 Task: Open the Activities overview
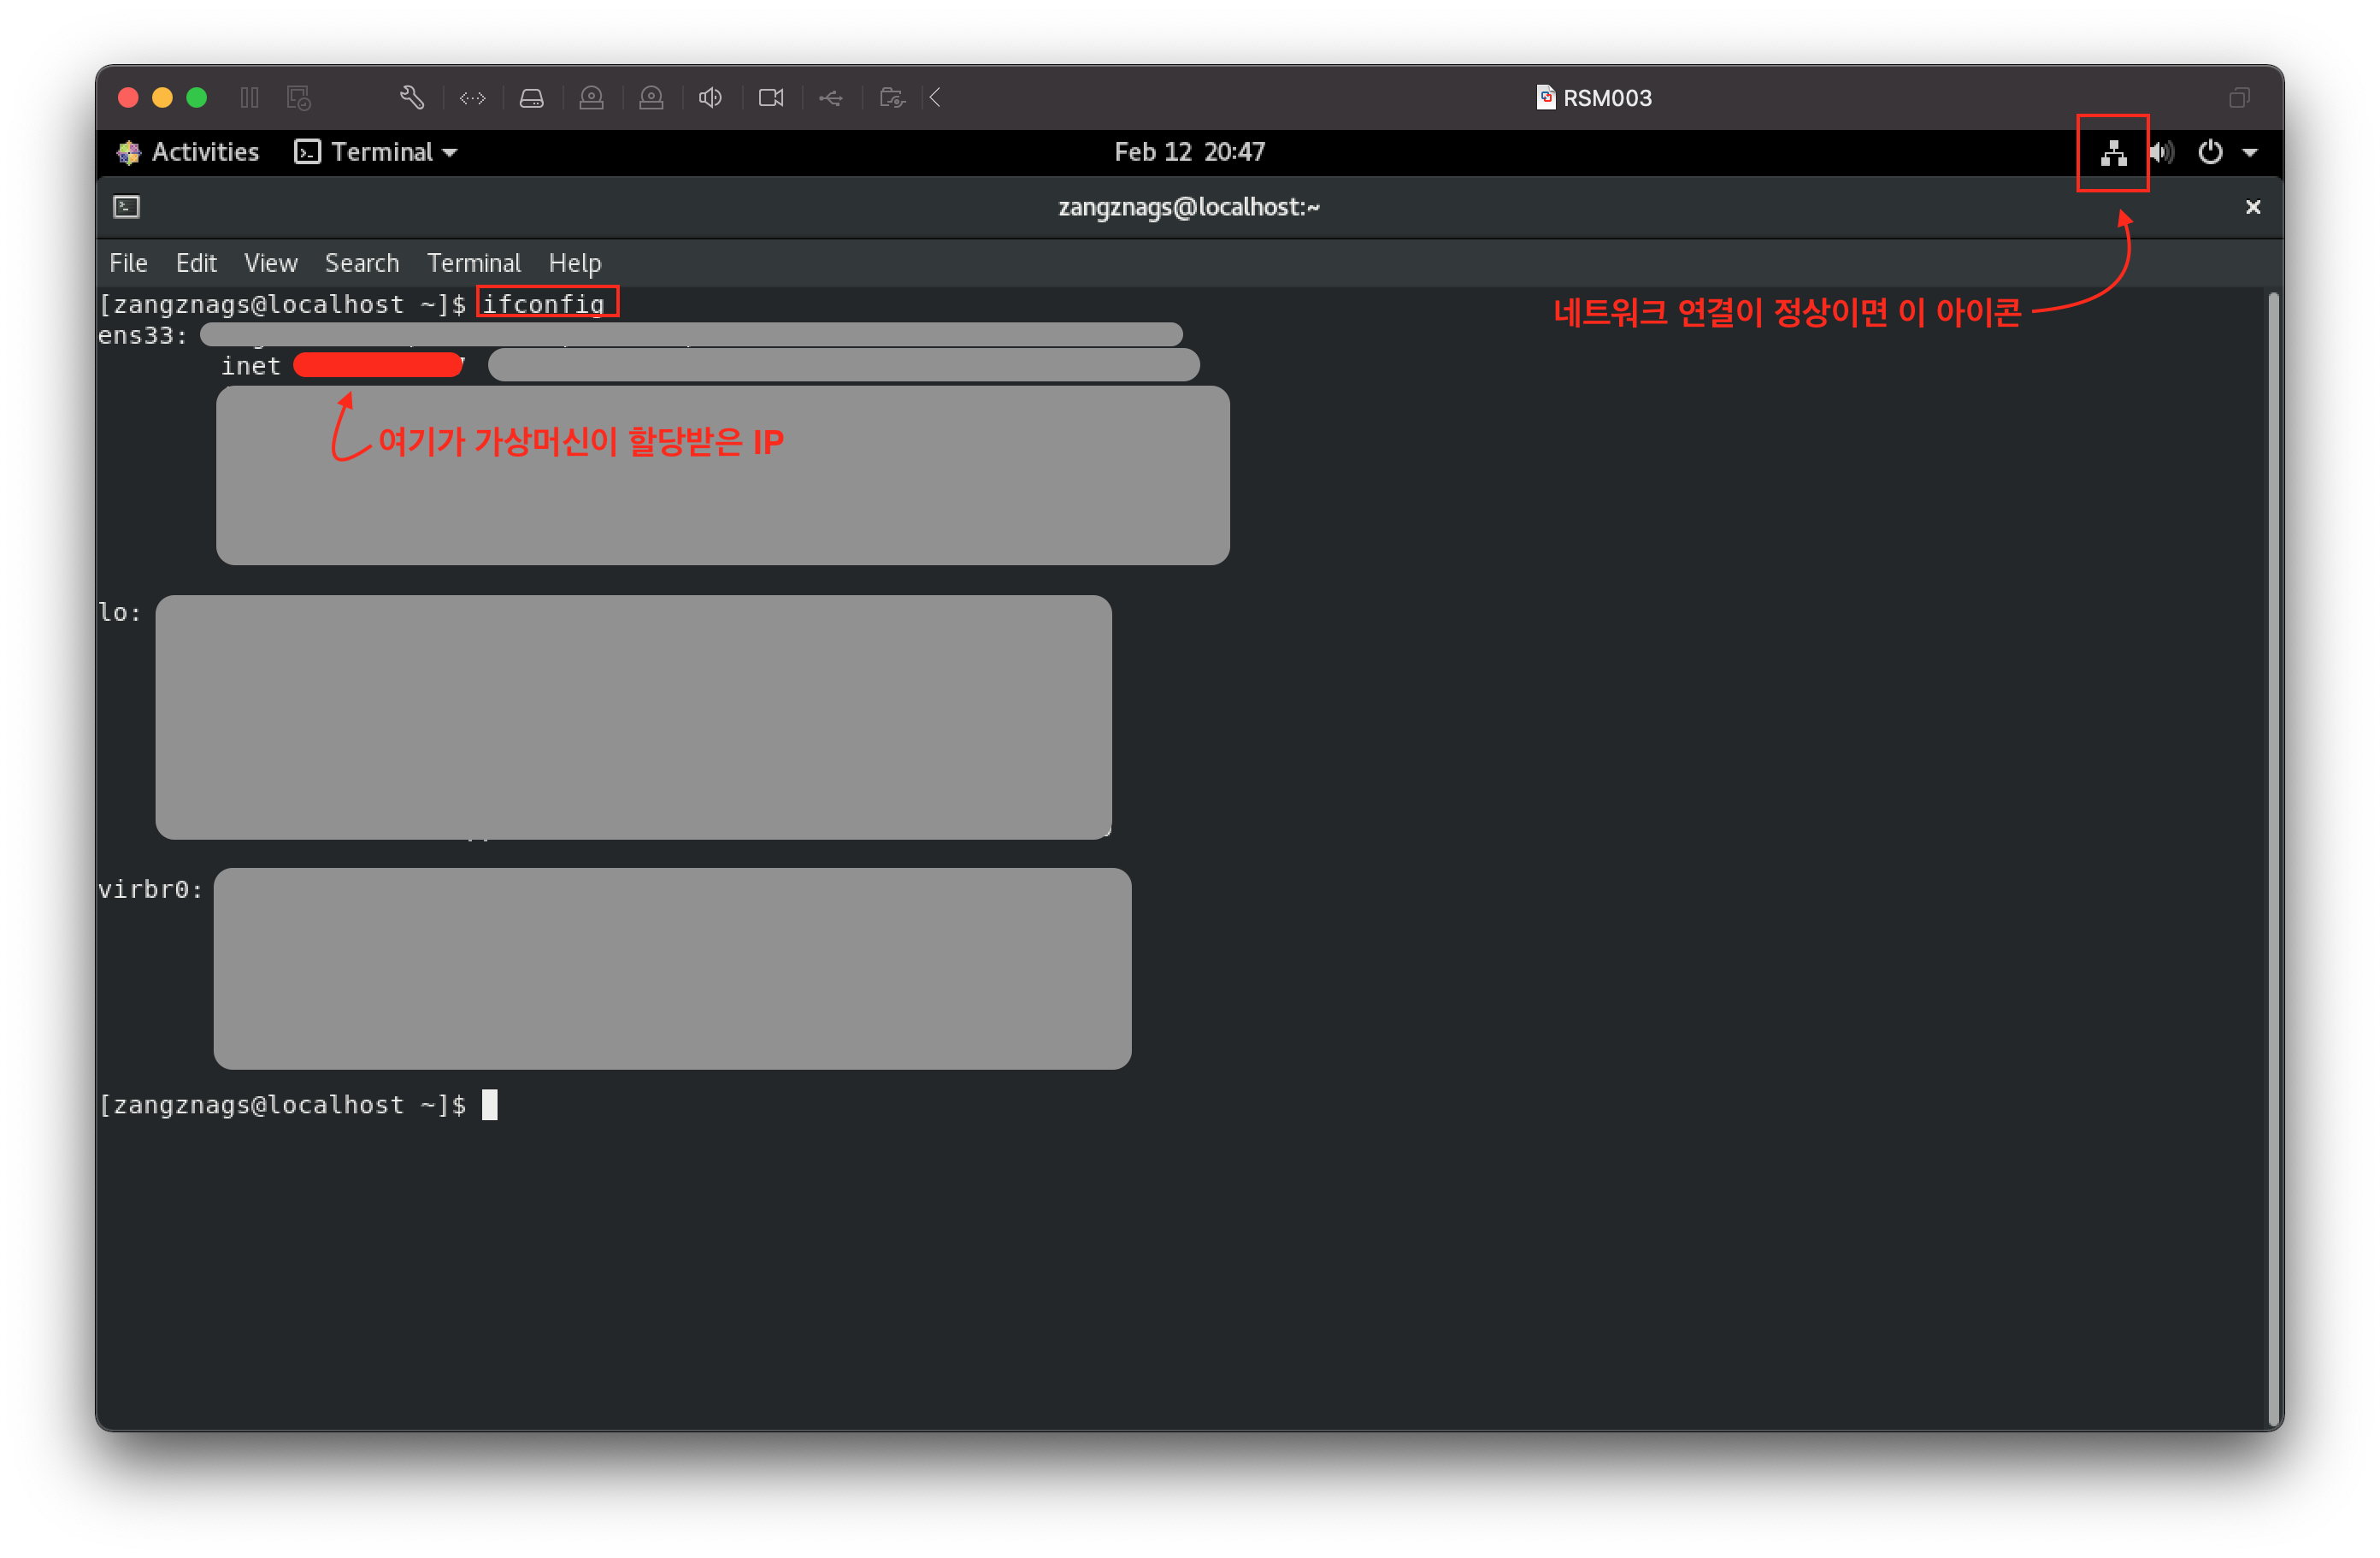point(189,152)
